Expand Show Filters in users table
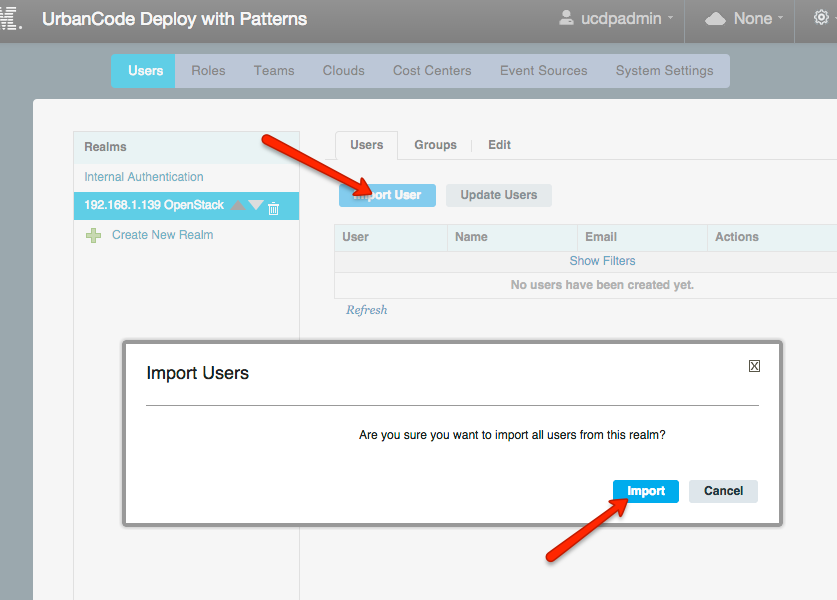 [x=602, y=261]
